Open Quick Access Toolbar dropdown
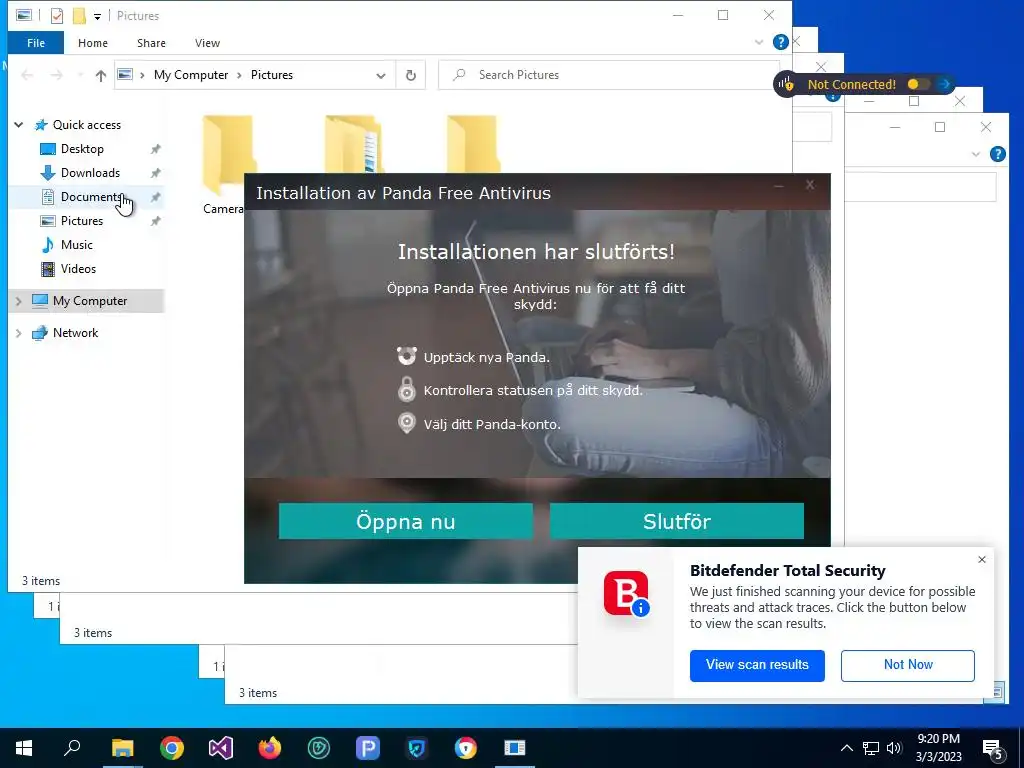Image resolution: width=1024 pixels, height=768 pixels. pyautogui.click(x=97, y=16)
